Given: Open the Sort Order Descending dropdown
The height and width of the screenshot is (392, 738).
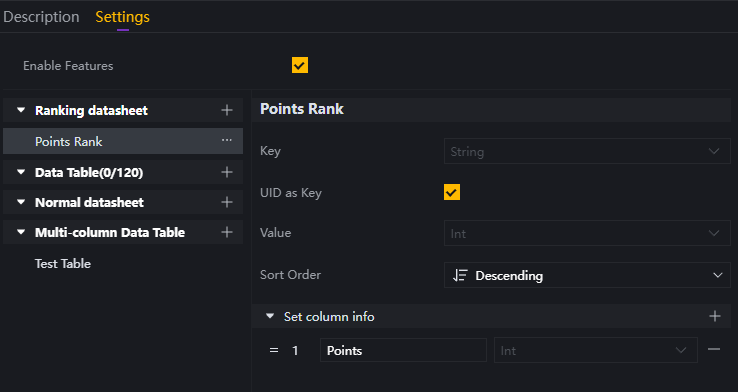Looking at the screenshot, I should (x=587, y=275).
